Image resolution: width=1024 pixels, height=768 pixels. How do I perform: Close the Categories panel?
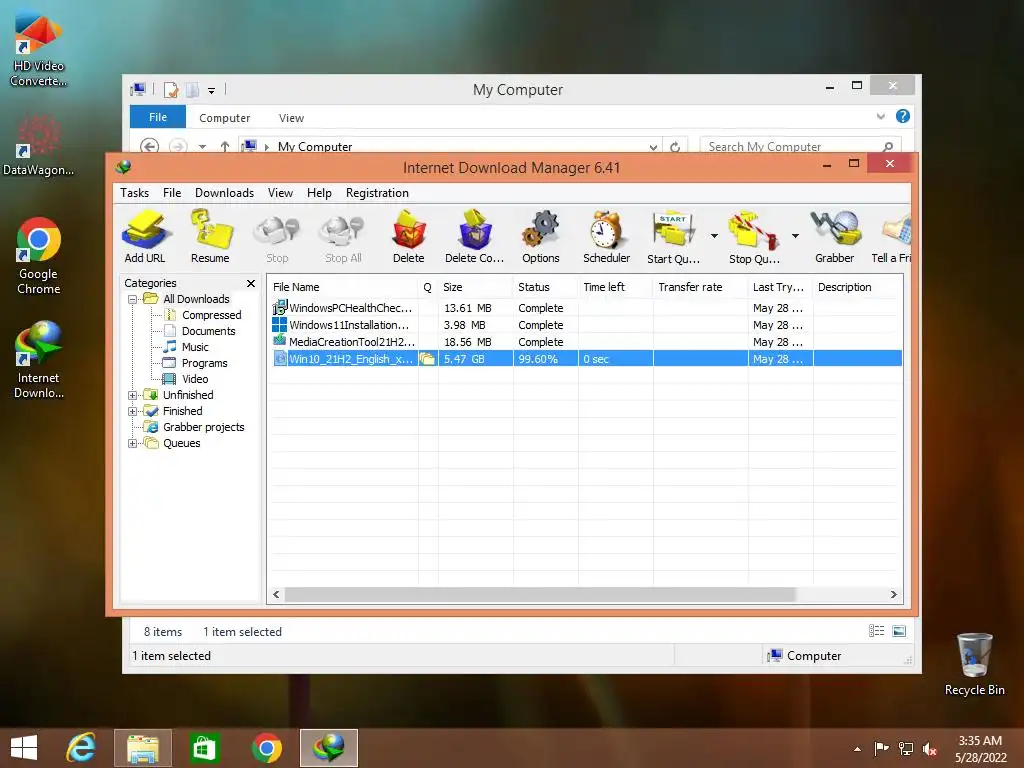click(x=251, y=283)
